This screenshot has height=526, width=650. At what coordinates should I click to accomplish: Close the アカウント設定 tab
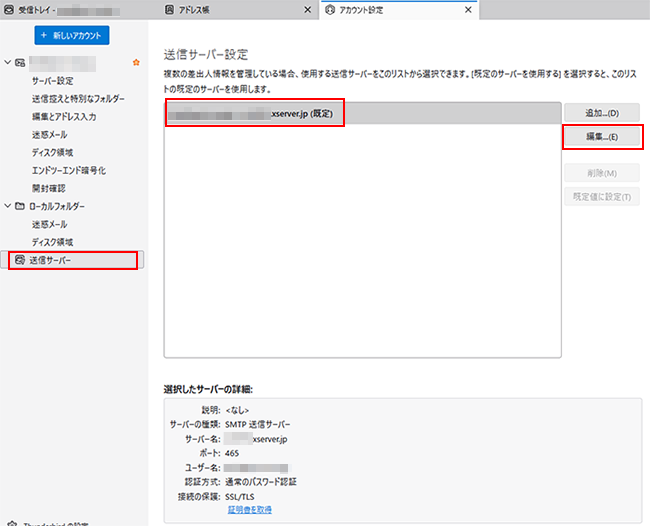468,10
